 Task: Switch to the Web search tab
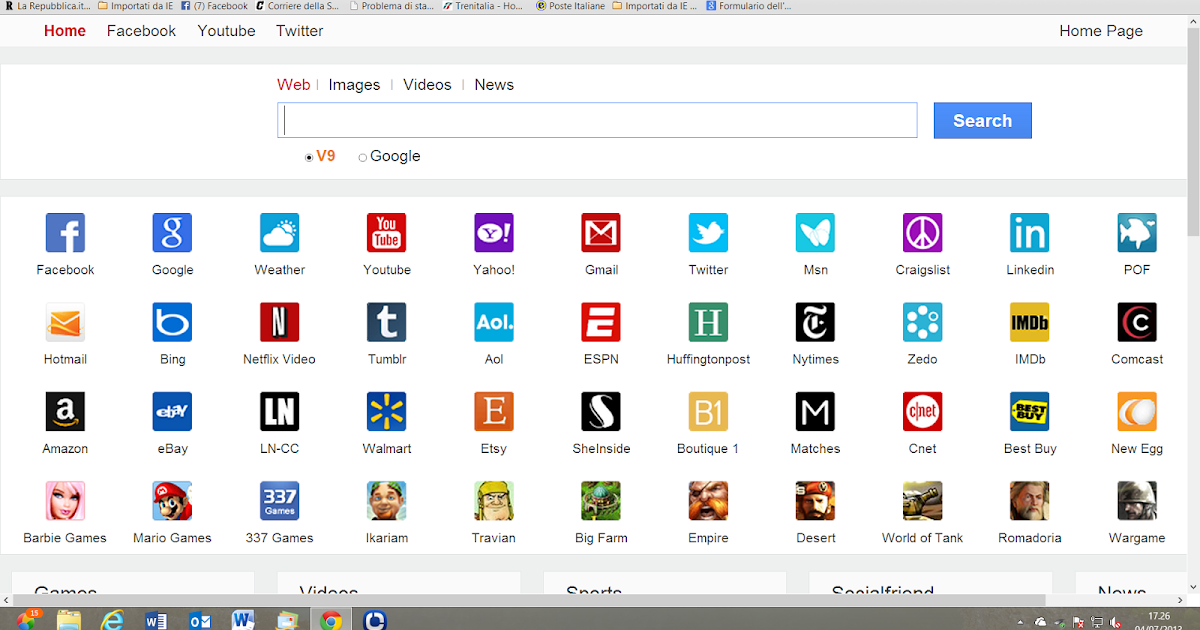click(x=293, y=85)
